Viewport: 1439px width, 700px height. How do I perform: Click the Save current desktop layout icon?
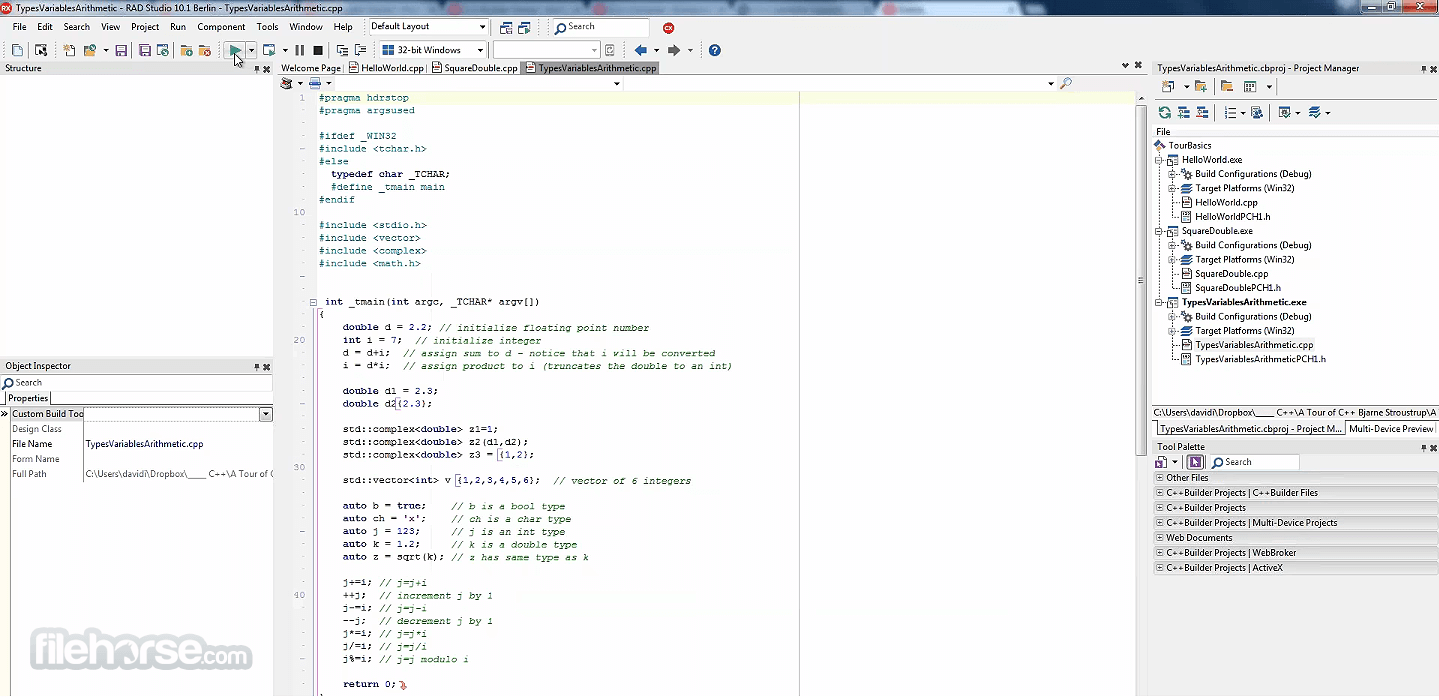(x=506, y=28)
